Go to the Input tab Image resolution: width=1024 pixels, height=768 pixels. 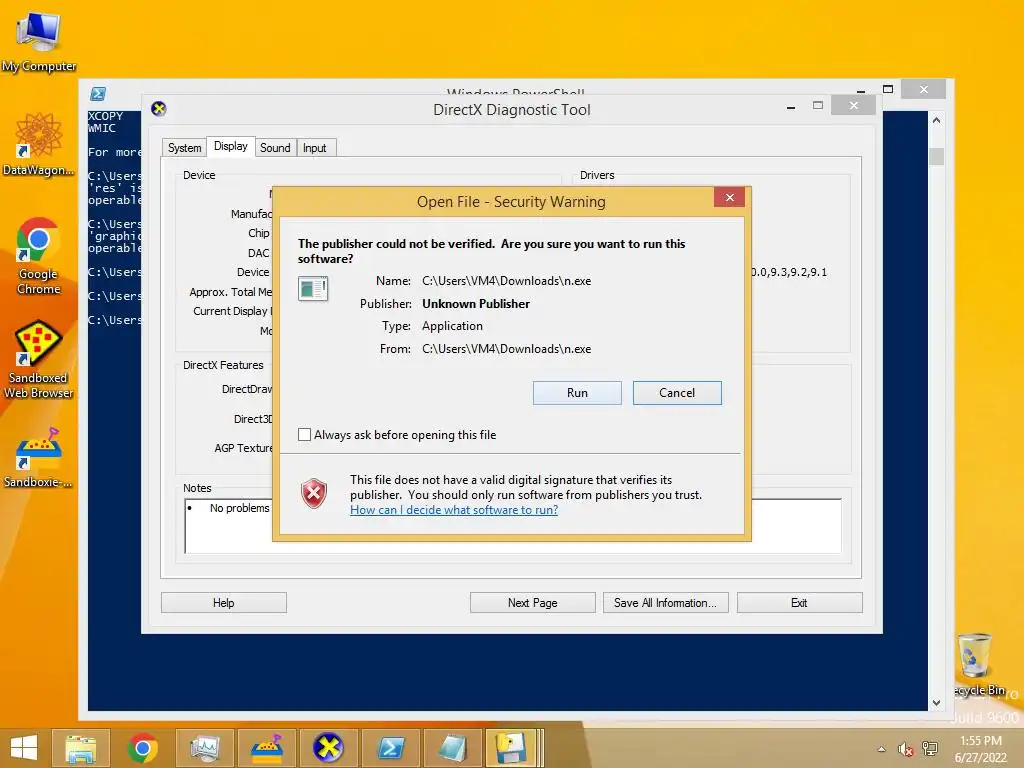314,148
